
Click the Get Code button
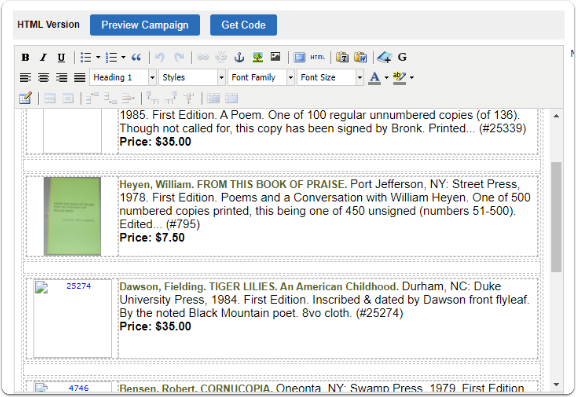[243, 25]
